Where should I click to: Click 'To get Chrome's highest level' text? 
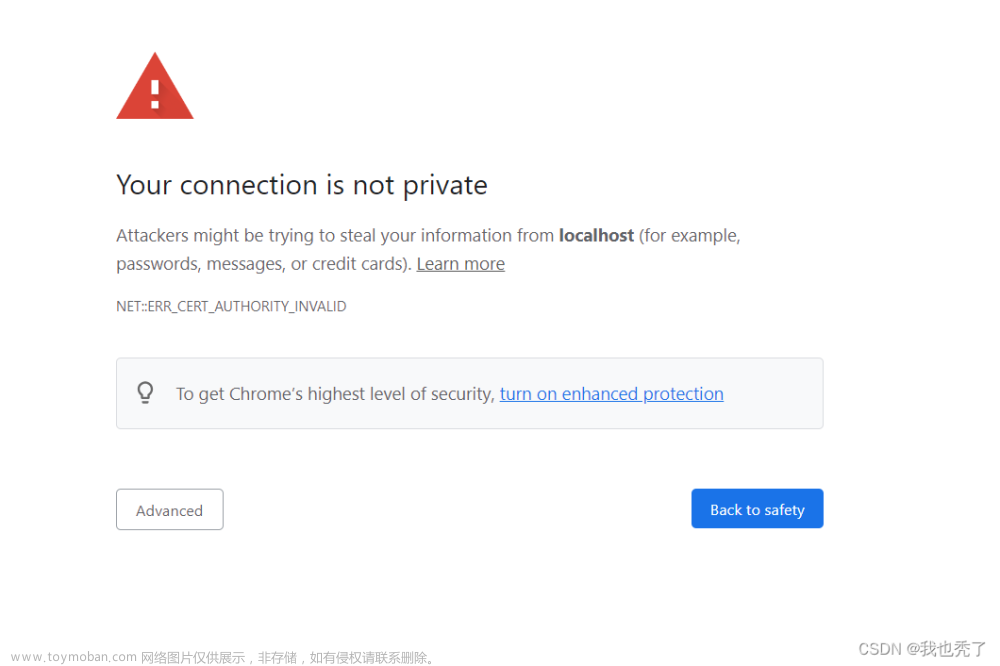pos(335,394)
